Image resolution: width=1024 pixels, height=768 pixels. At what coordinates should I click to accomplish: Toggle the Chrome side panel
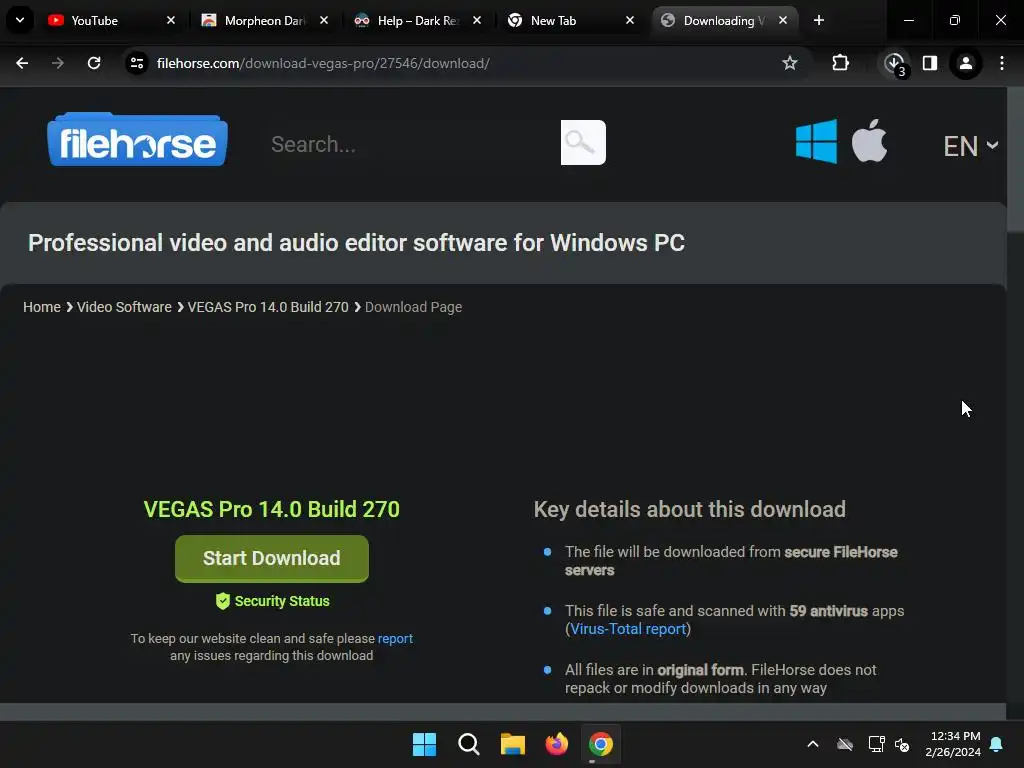(x=930, y=63)
